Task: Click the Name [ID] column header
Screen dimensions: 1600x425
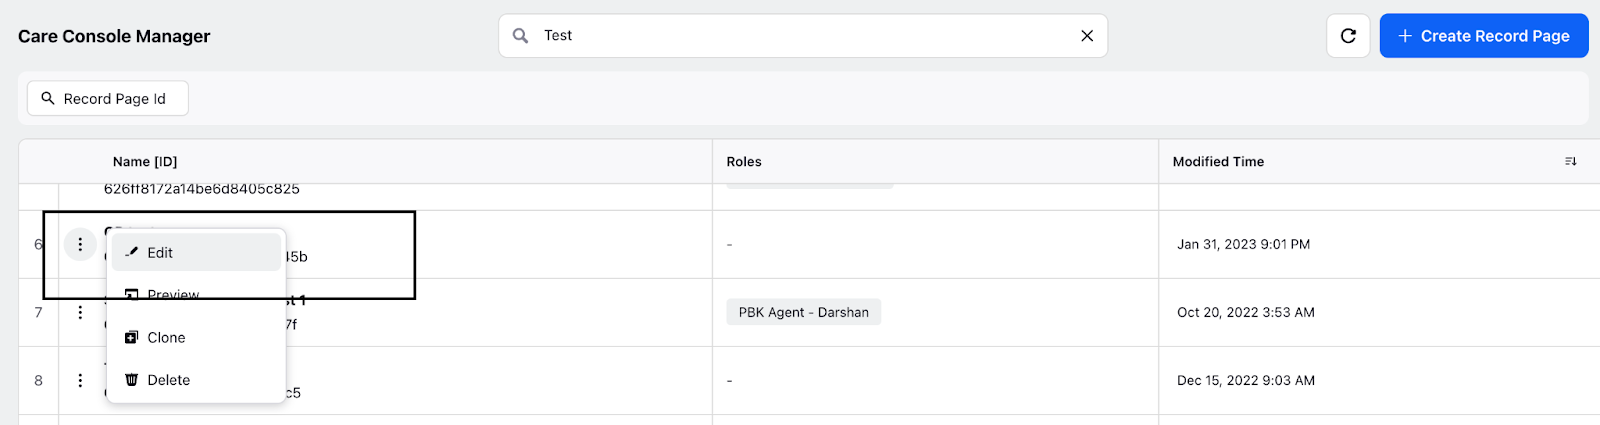Action: 145,161
